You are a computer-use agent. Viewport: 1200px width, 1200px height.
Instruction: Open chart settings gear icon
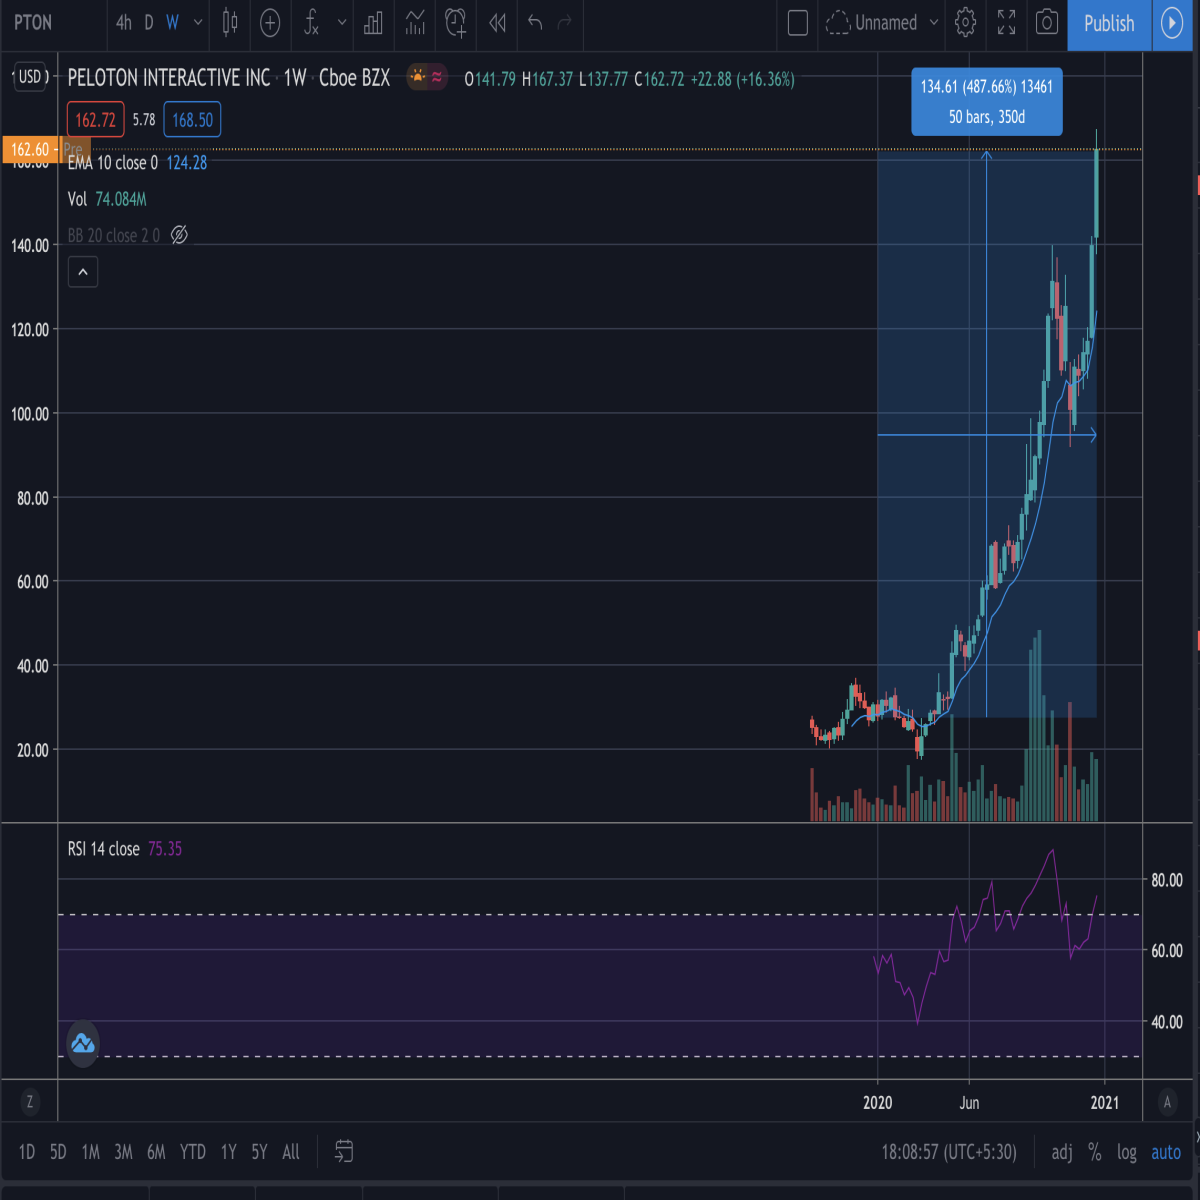965,22
